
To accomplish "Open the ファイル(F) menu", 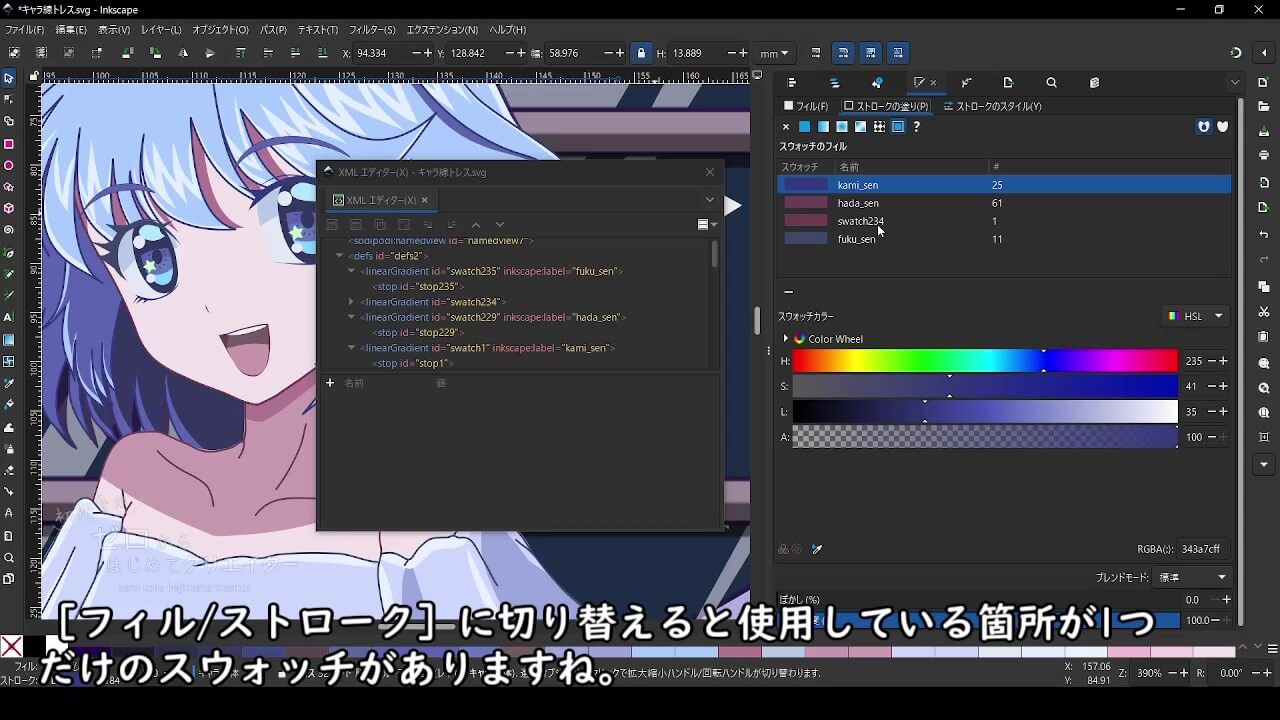I will coord(24,30).
